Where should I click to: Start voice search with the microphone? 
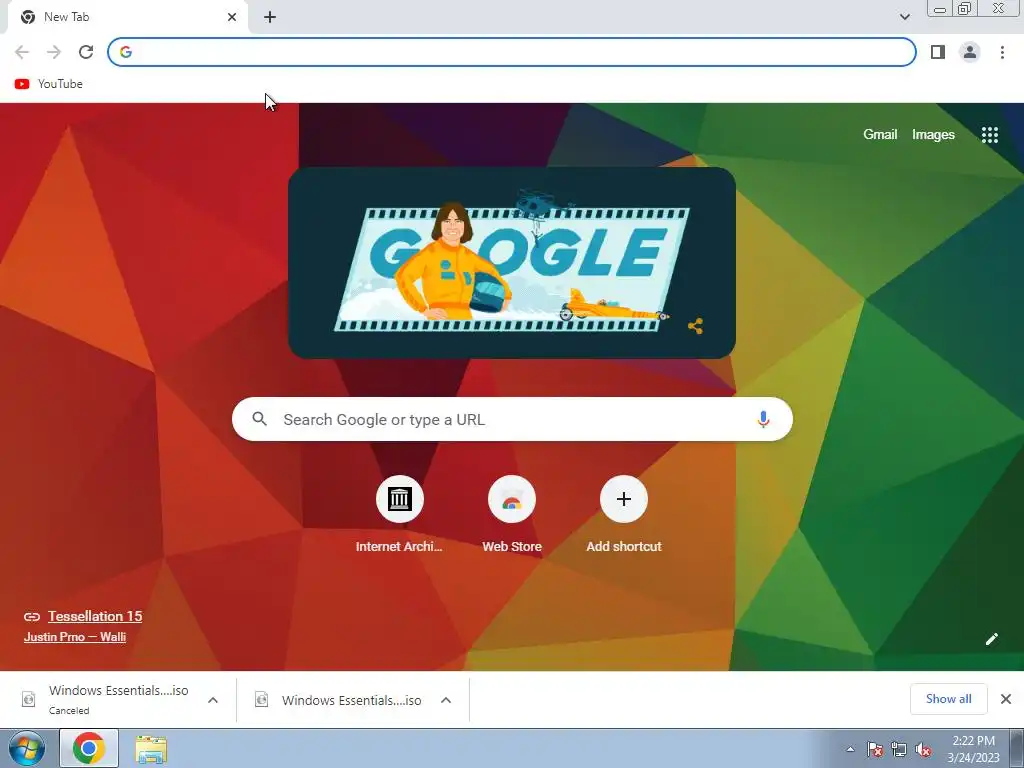point(763,419)
